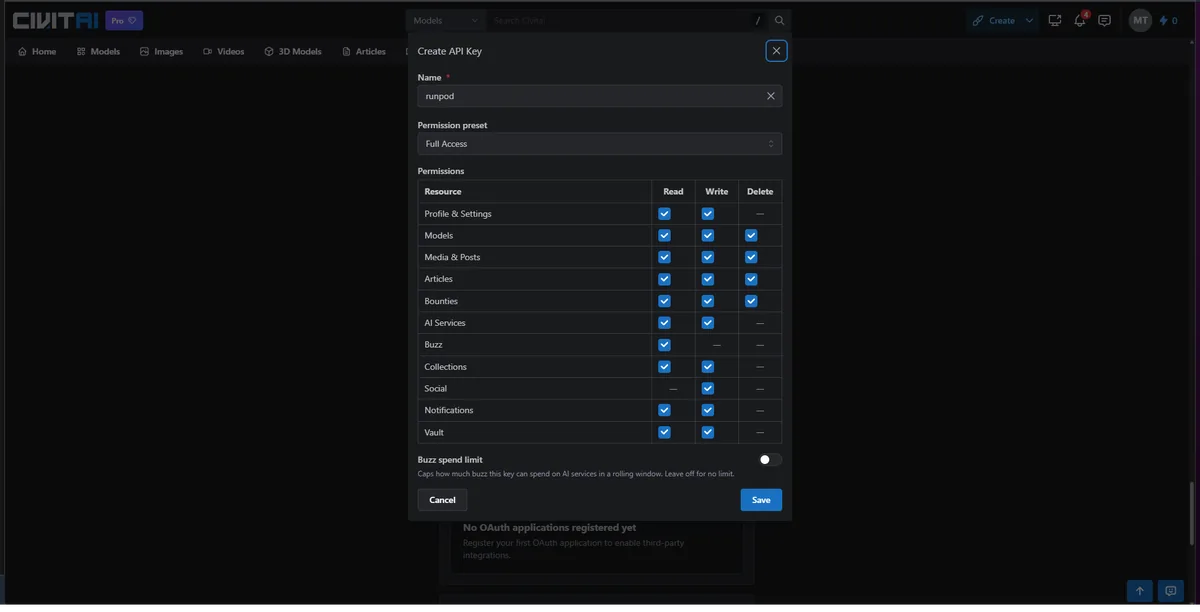Uncheck Models delete permission
The image size is (1200, 612).
[751, 236]
